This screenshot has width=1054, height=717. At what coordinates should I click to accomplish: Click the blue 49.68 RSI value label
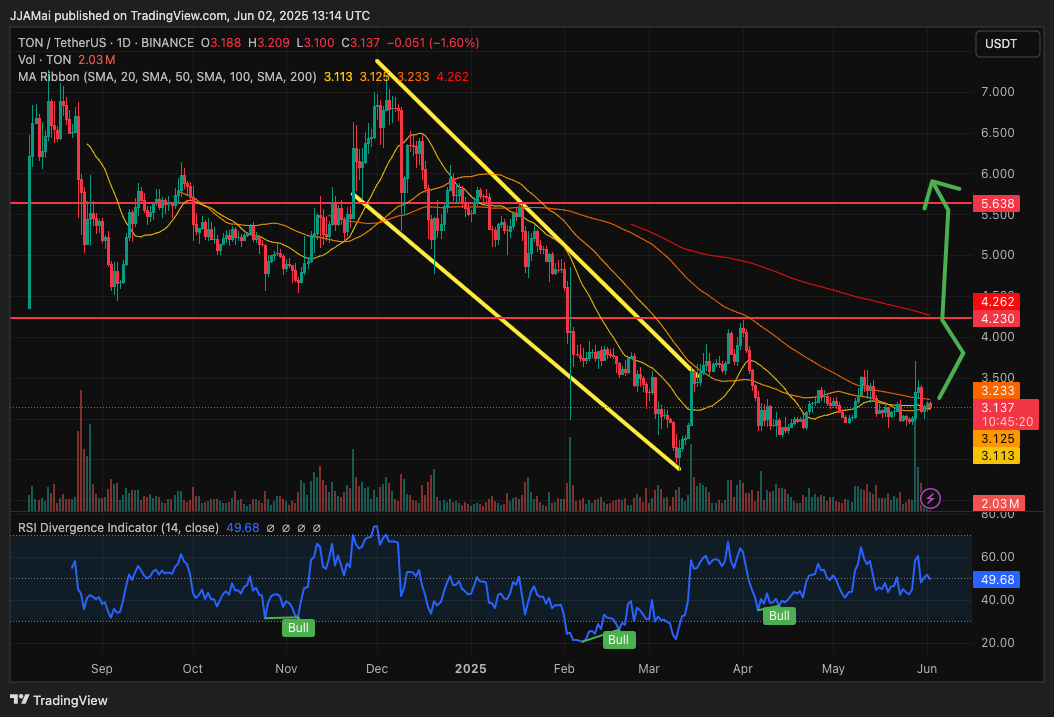click(x=999, y=579)
